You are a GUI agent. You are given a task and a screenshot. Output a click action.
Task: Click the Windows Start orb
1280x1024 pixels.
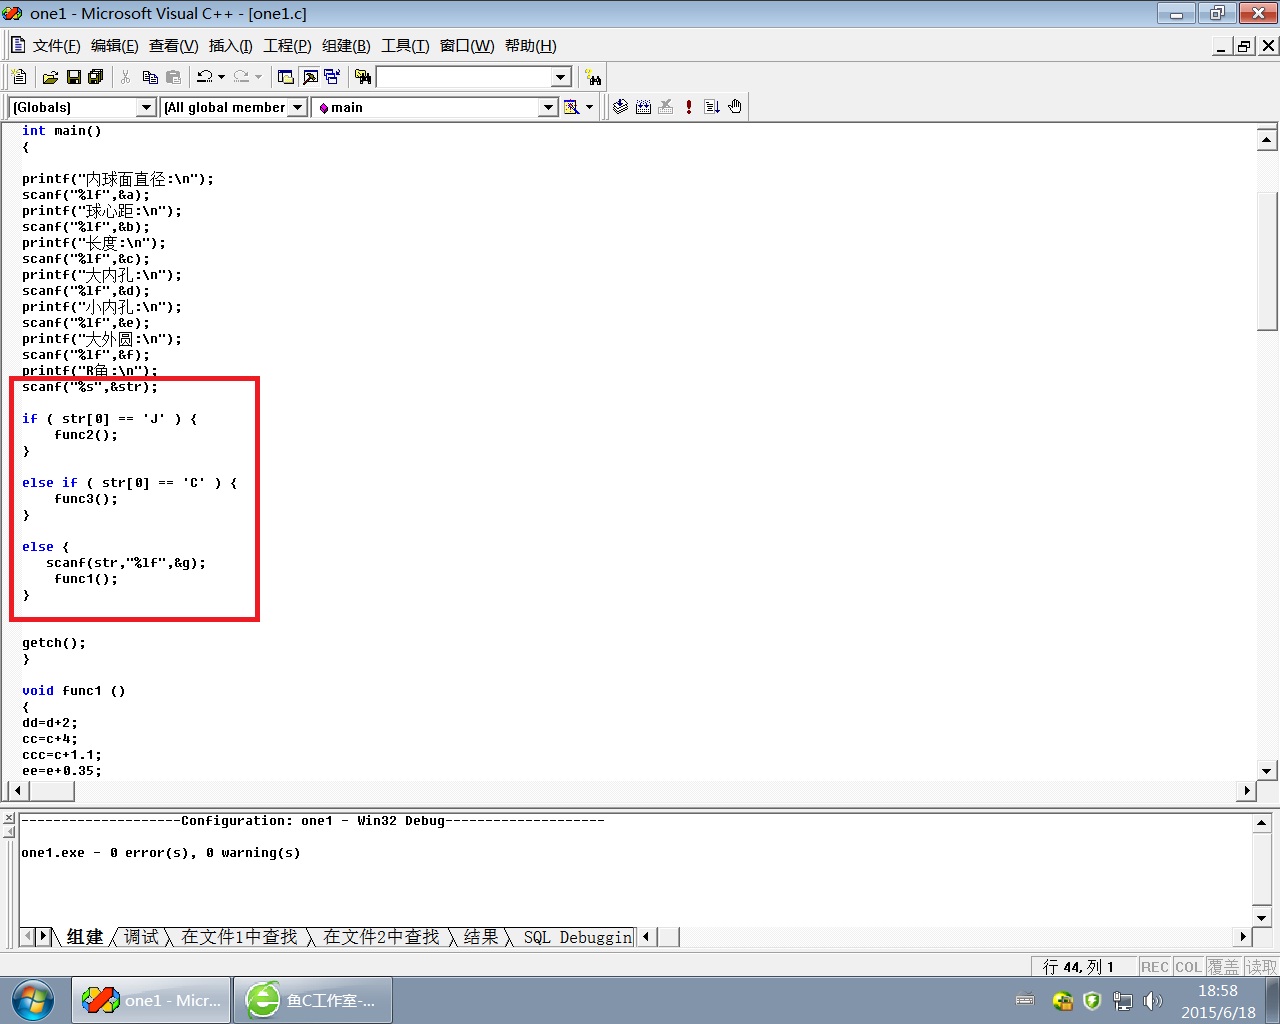point(33,1000)
